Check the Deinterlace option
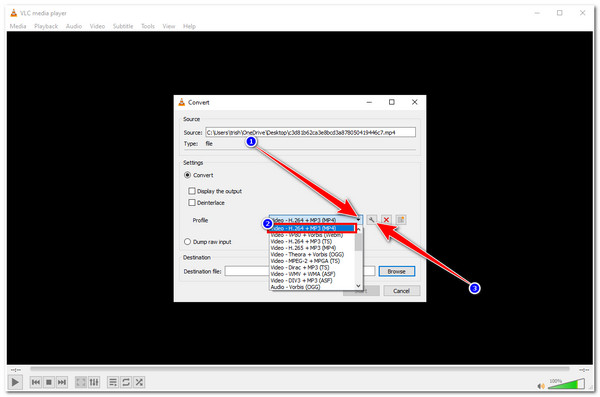This screenshot has height=397, width=600. [192, 203]
